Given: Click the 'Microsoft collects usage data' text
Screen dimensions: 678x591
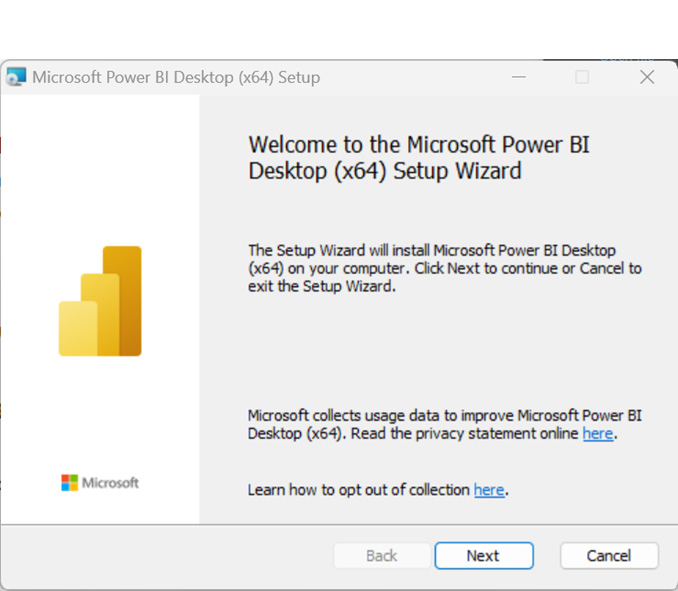Looking at the screenshot, I should tap(445, 425).
